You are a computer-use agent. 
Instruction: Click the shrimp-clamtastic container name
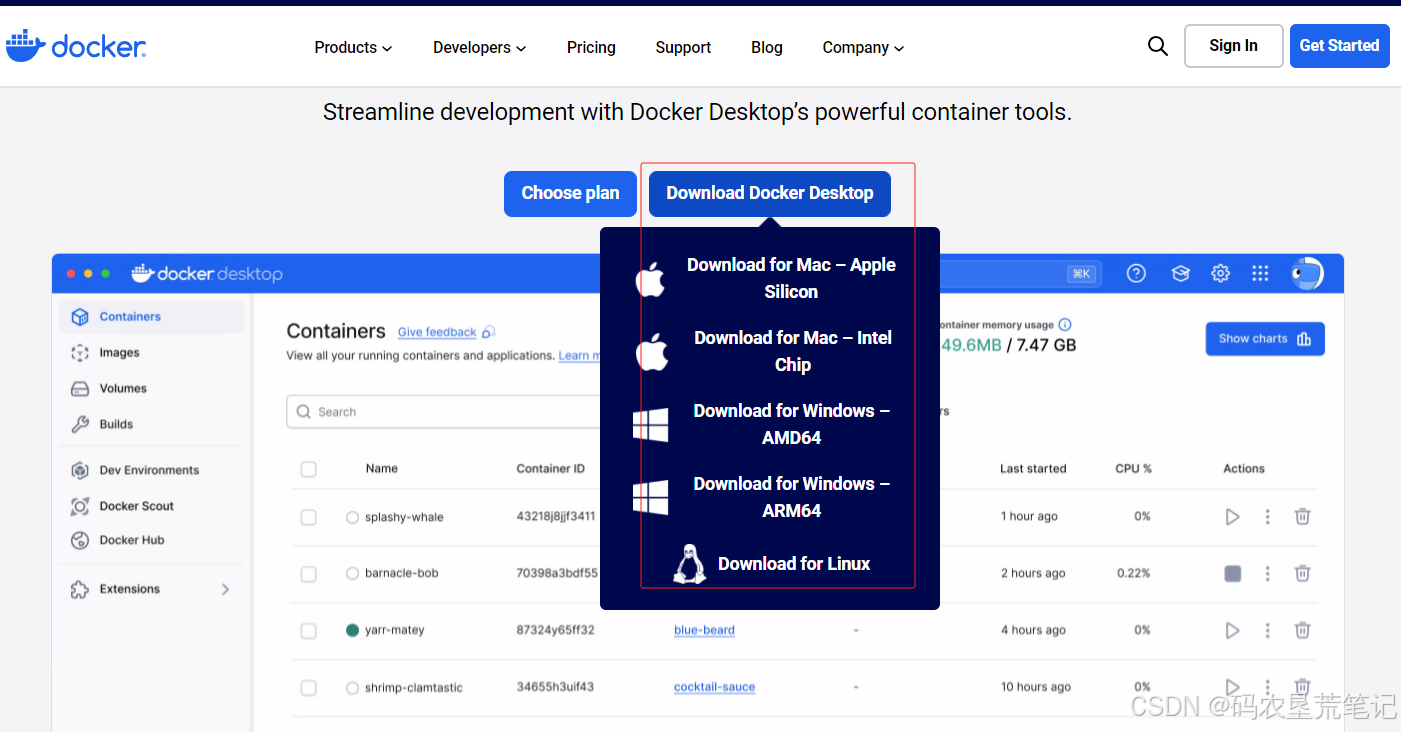click(x=413, y=687)
